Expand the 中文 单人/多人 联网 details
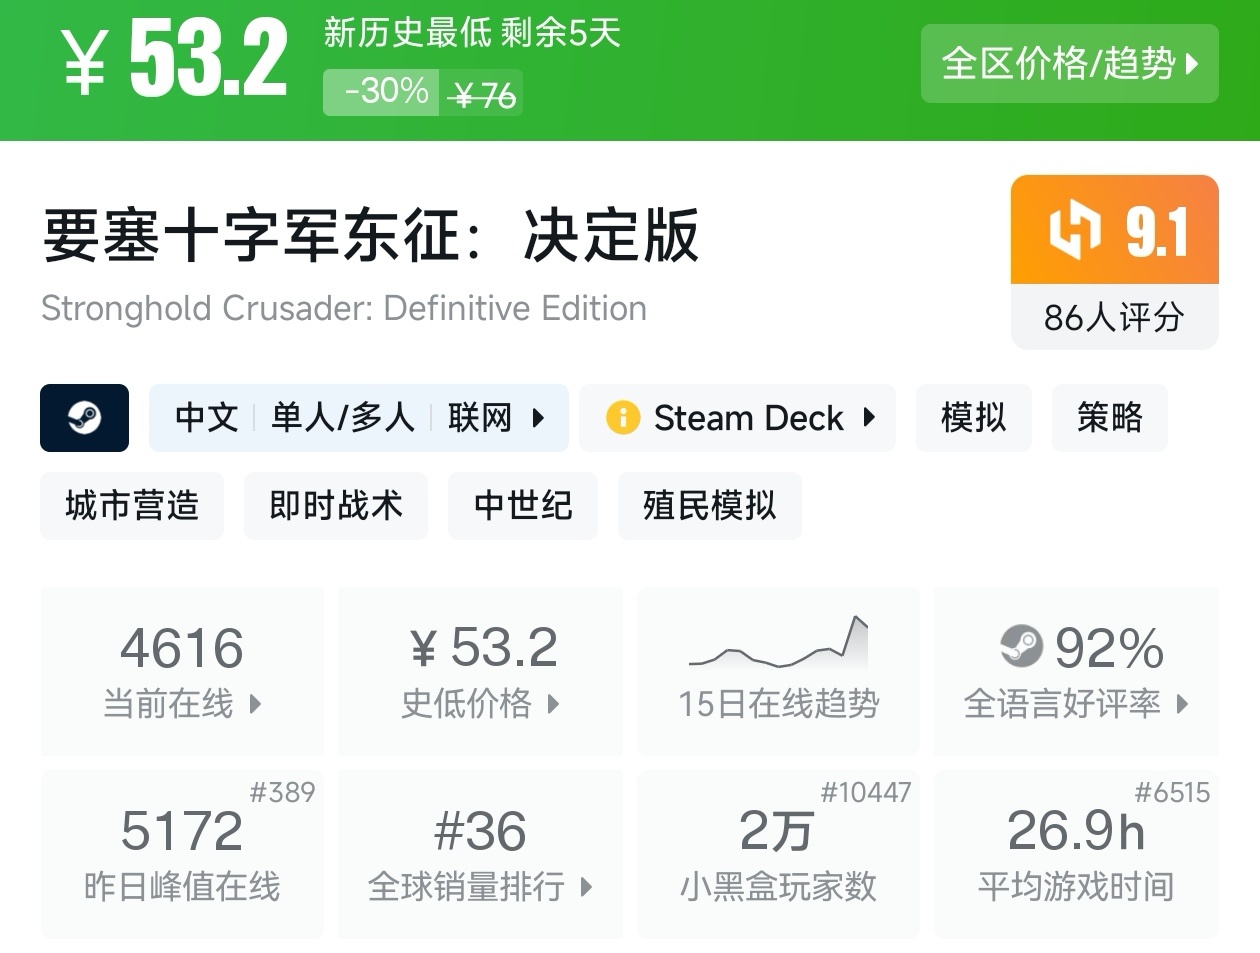 359,418
